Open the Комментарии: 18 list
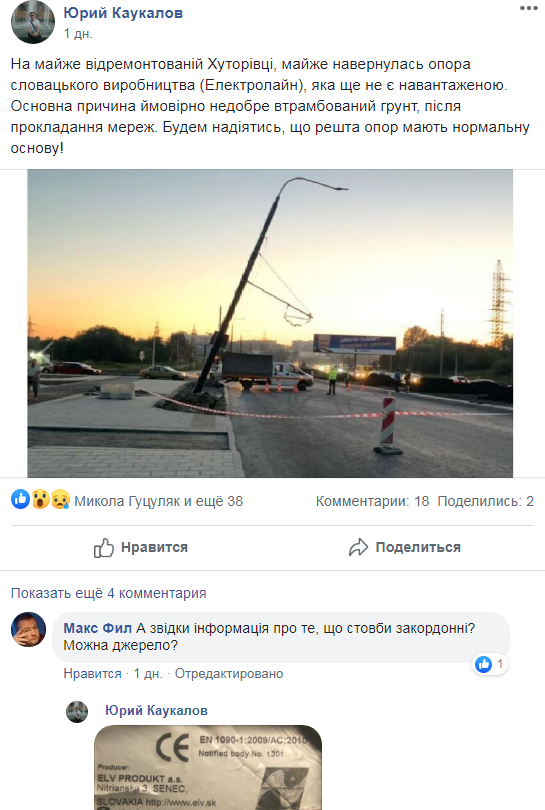545x810 pixels. tap(372, 501)
